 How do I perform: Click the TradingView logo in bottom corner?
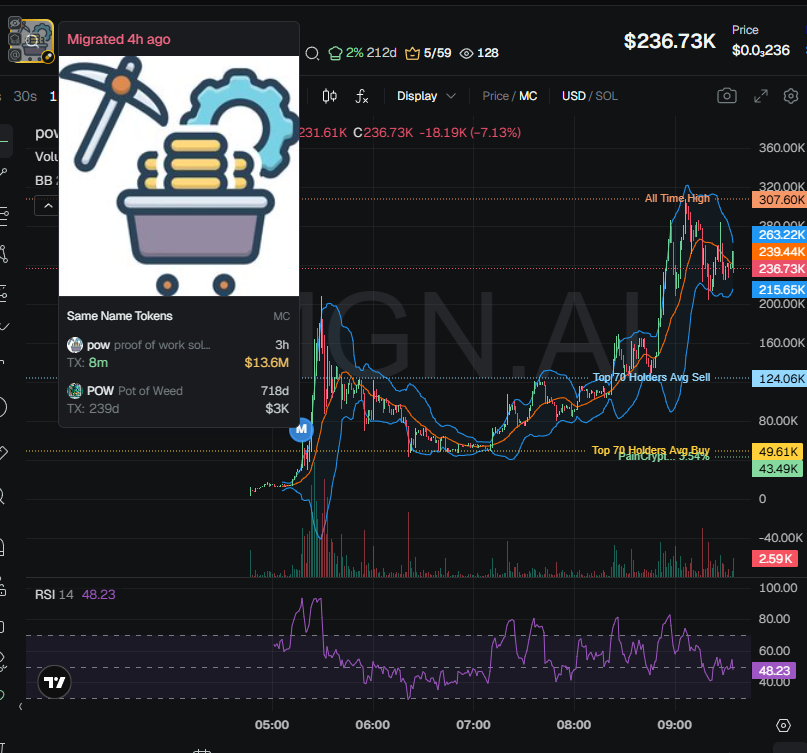[53, 682]
